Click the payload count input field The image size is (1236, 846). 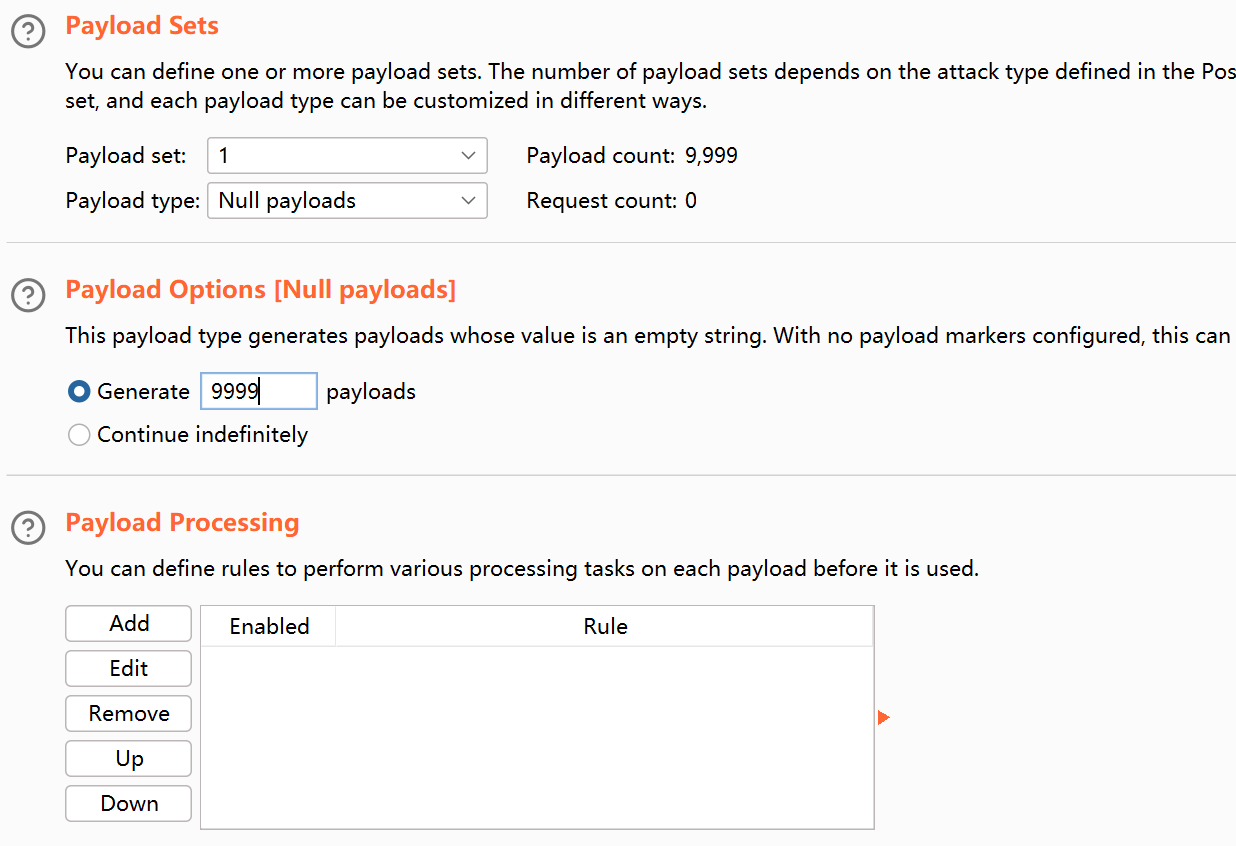coord(258,392)
